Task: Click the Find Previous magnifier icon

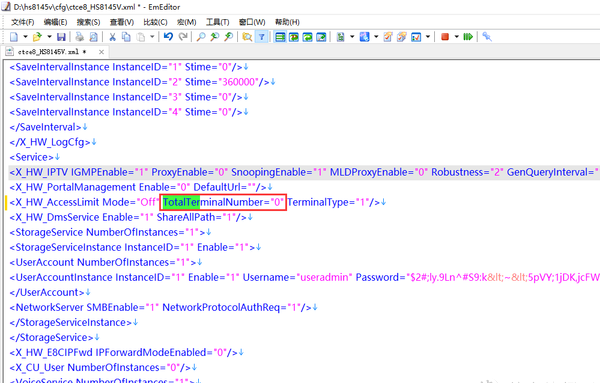Action: click(x=215, y=37)
